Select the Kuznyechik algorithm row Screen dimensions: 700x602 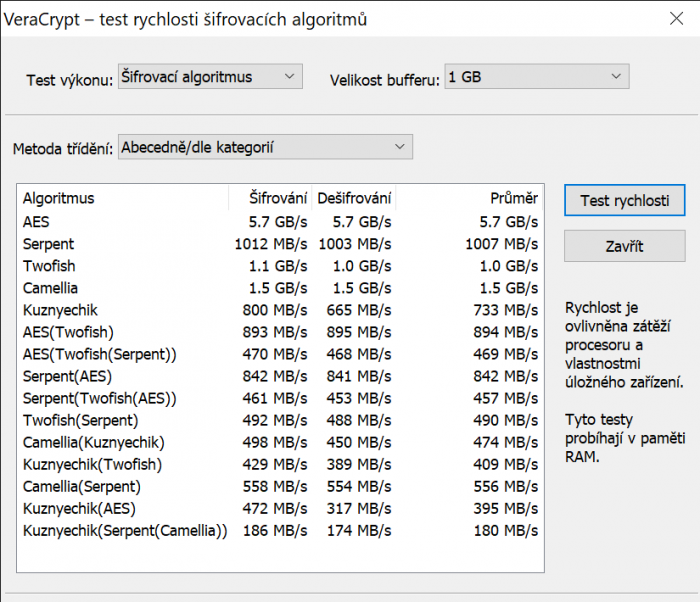[60, 310]
